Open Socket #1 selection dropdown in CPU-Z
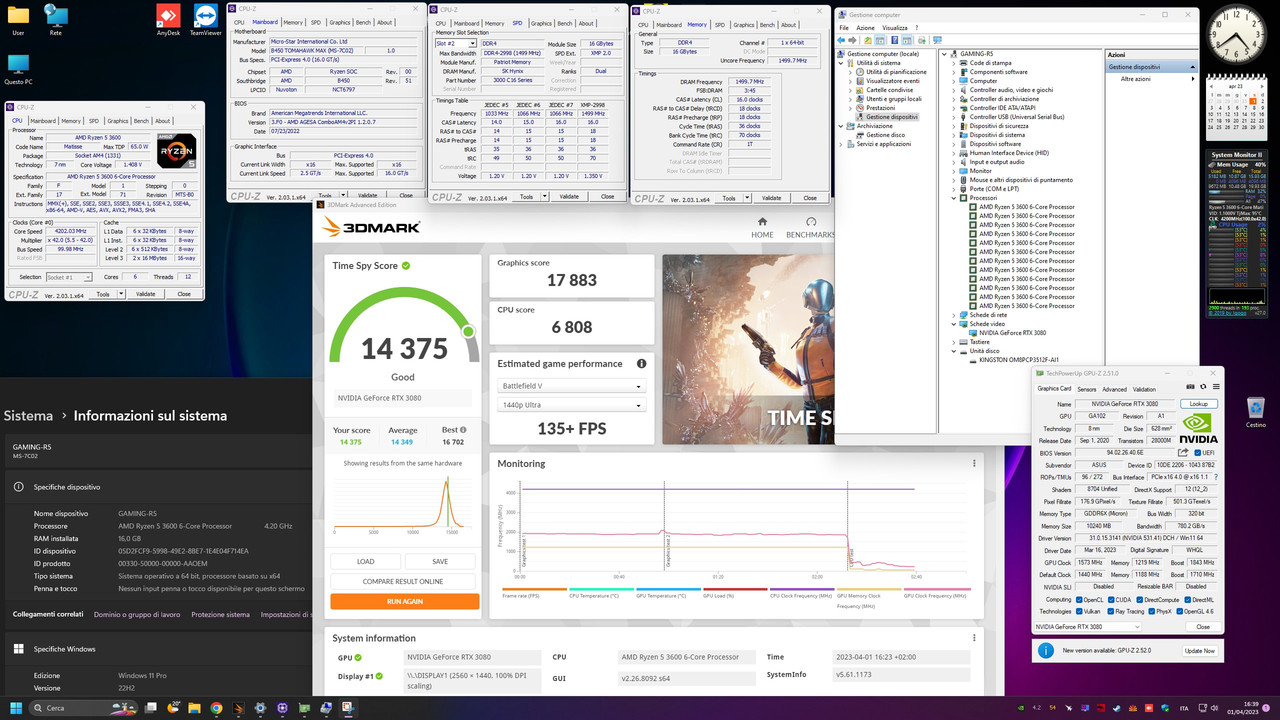 tap(68, 277)
